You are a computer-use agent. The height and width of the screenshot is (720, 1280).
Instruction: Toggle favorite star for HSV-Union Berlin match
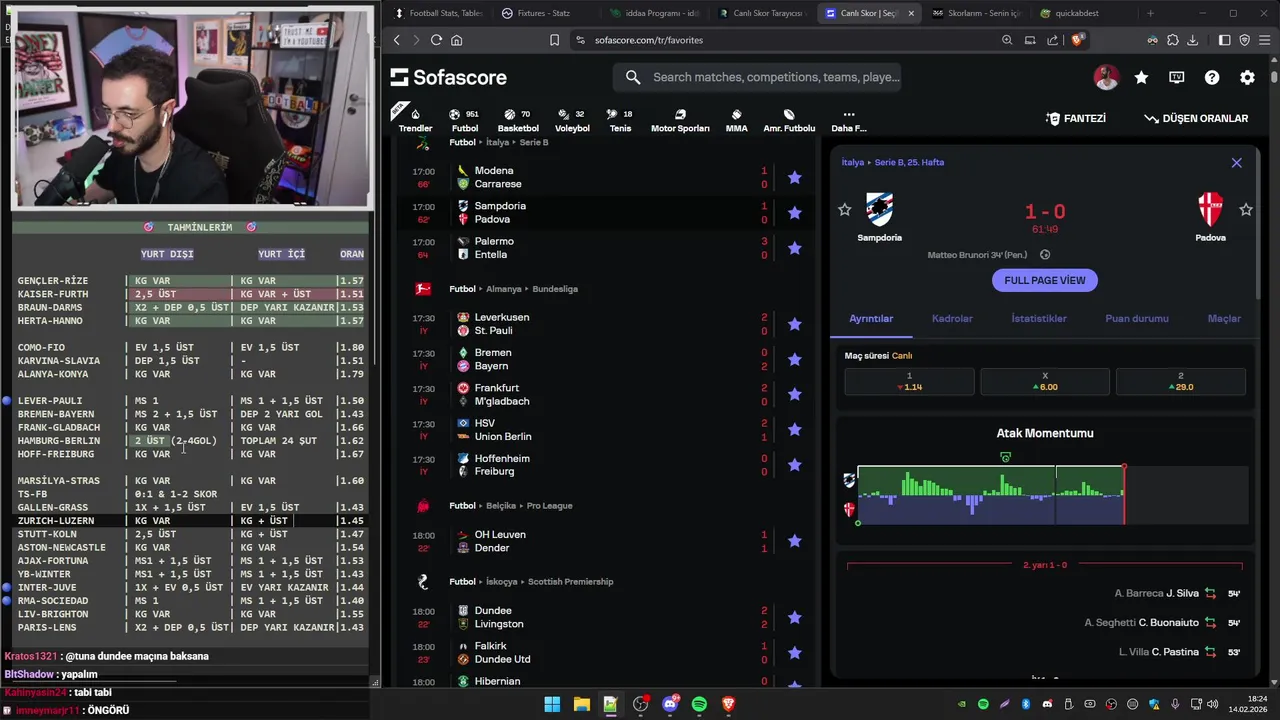tap(794, 429)
